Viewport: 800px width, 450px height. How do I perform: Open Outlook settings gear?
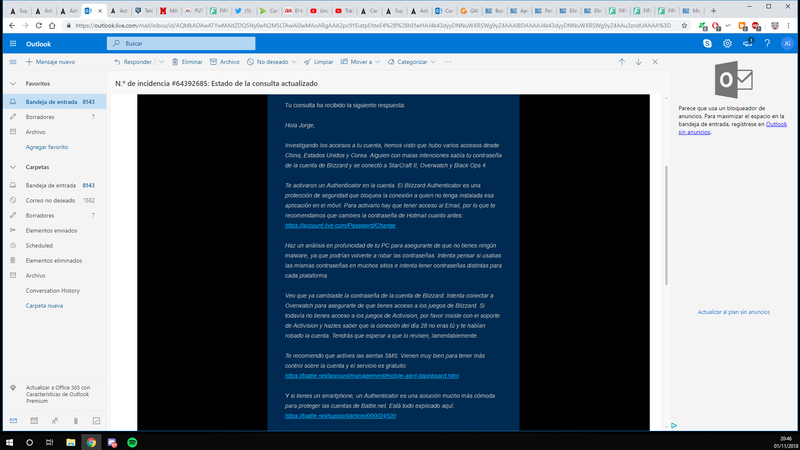(x=727, y=44)
